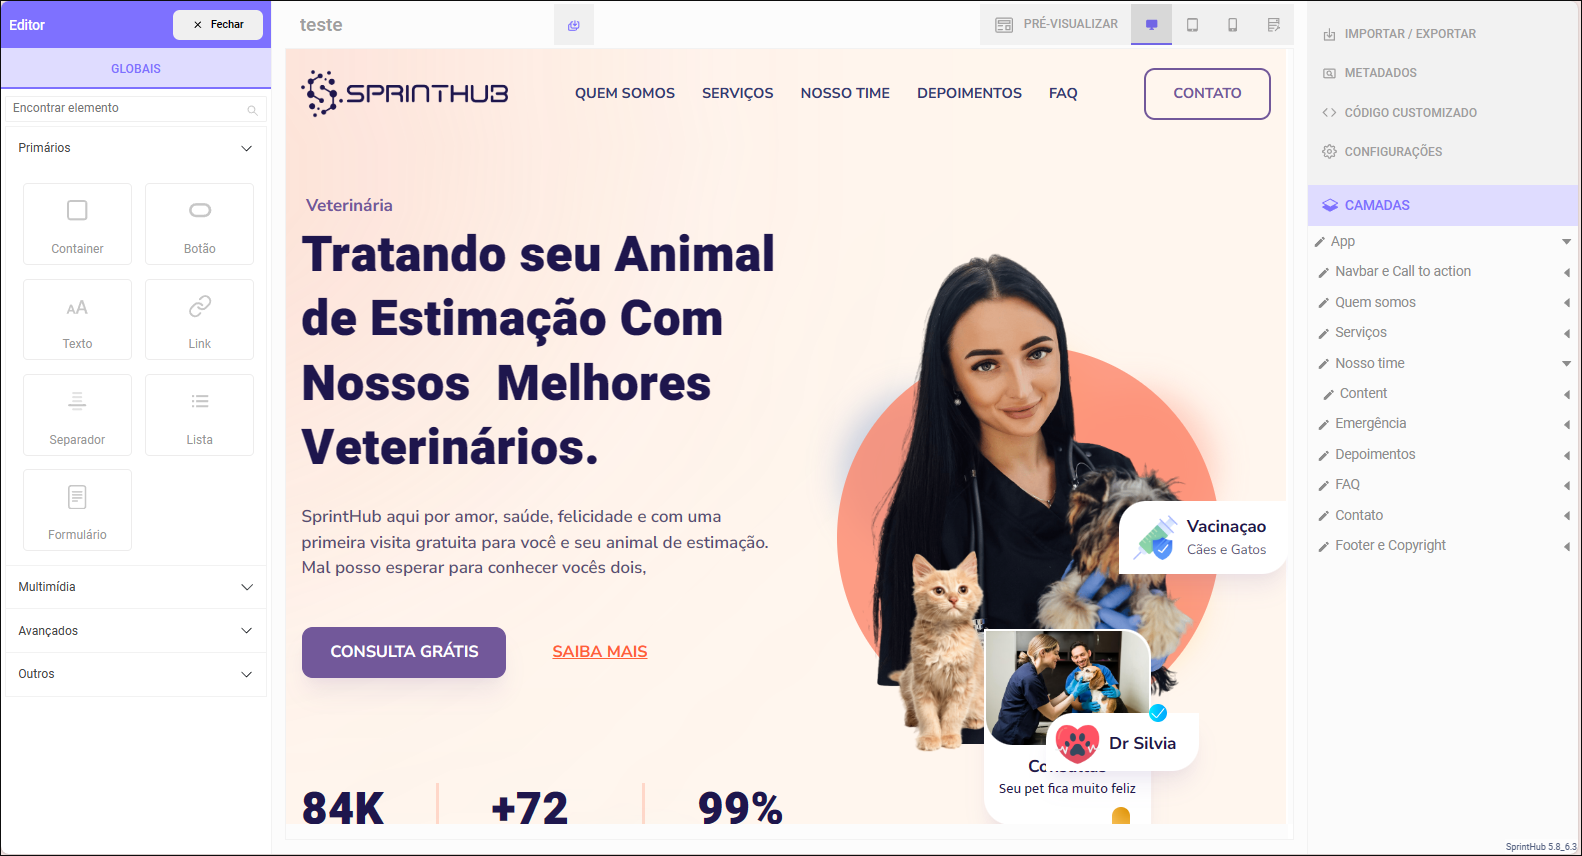Click the Encontrar elemento search field
This screenshot has height=856, width=1582.
click(135, 108)
